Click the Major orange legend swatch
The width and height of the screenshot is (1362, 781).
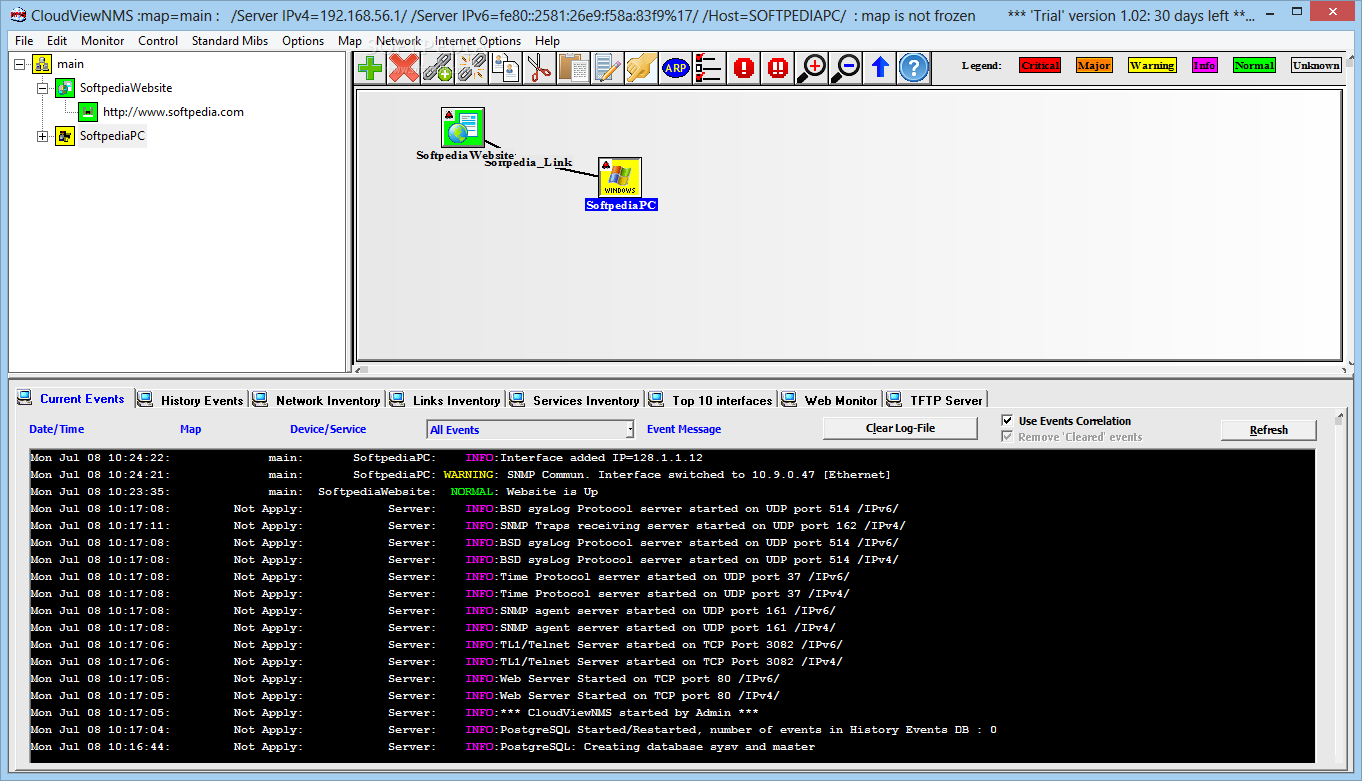[x=1094, y=65]
